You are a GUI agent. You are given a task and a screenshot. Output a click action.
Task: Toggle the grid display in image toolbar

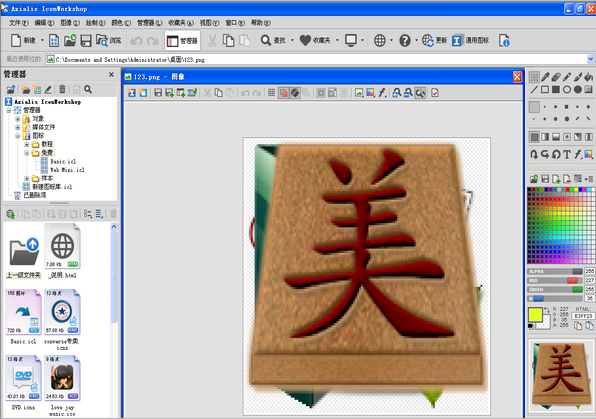tap(271, 93)
